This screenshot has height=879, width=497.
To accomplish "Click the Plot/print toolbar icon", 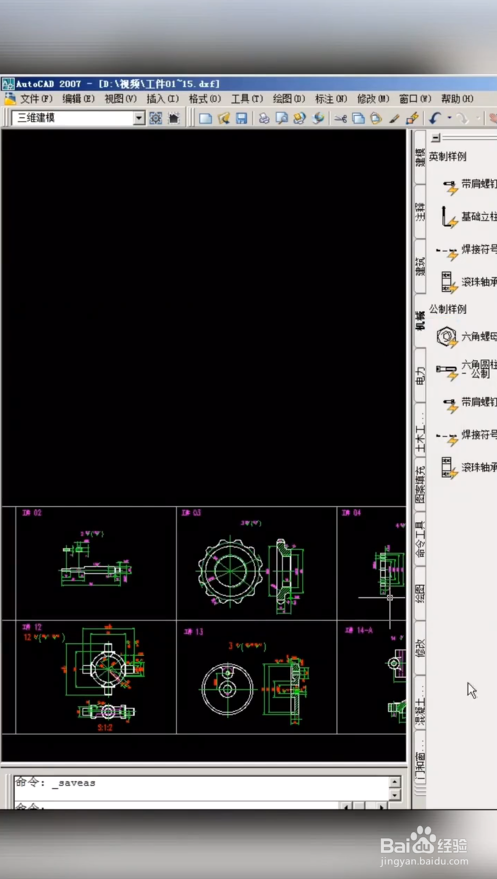I will click(x=264, y=118).
